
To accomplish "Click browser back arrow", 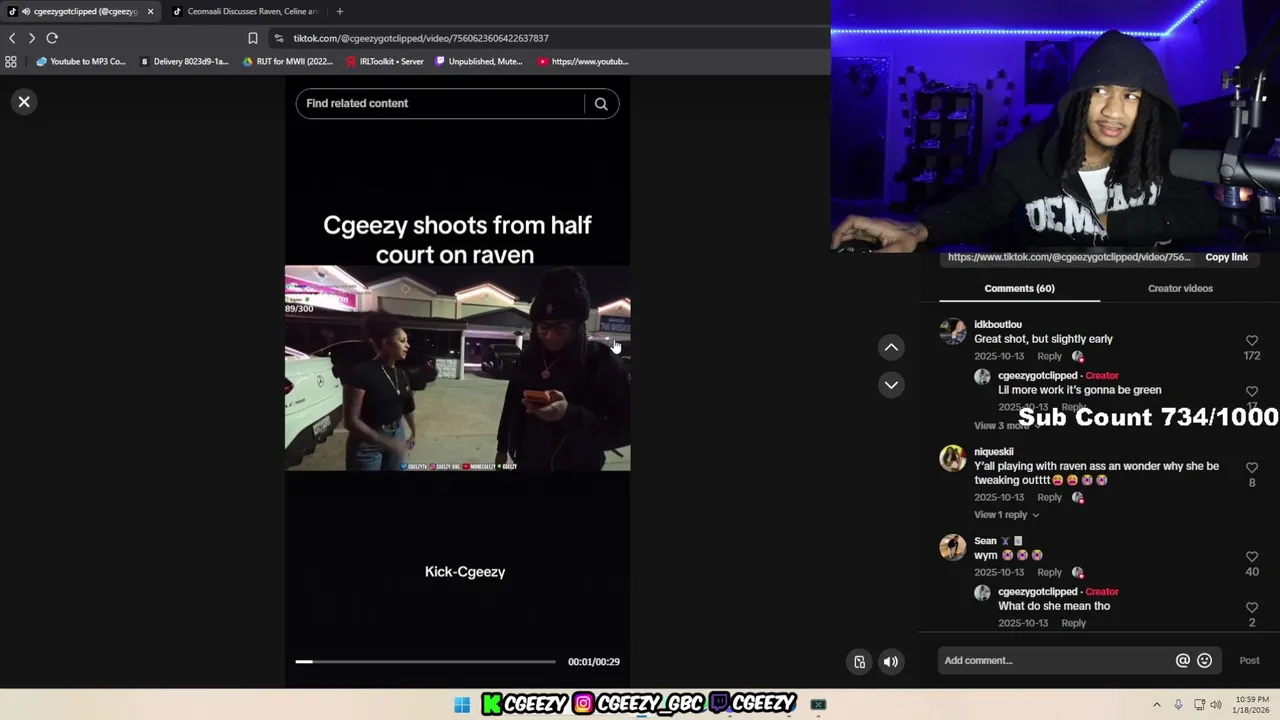I will click(x=12, y=38).
